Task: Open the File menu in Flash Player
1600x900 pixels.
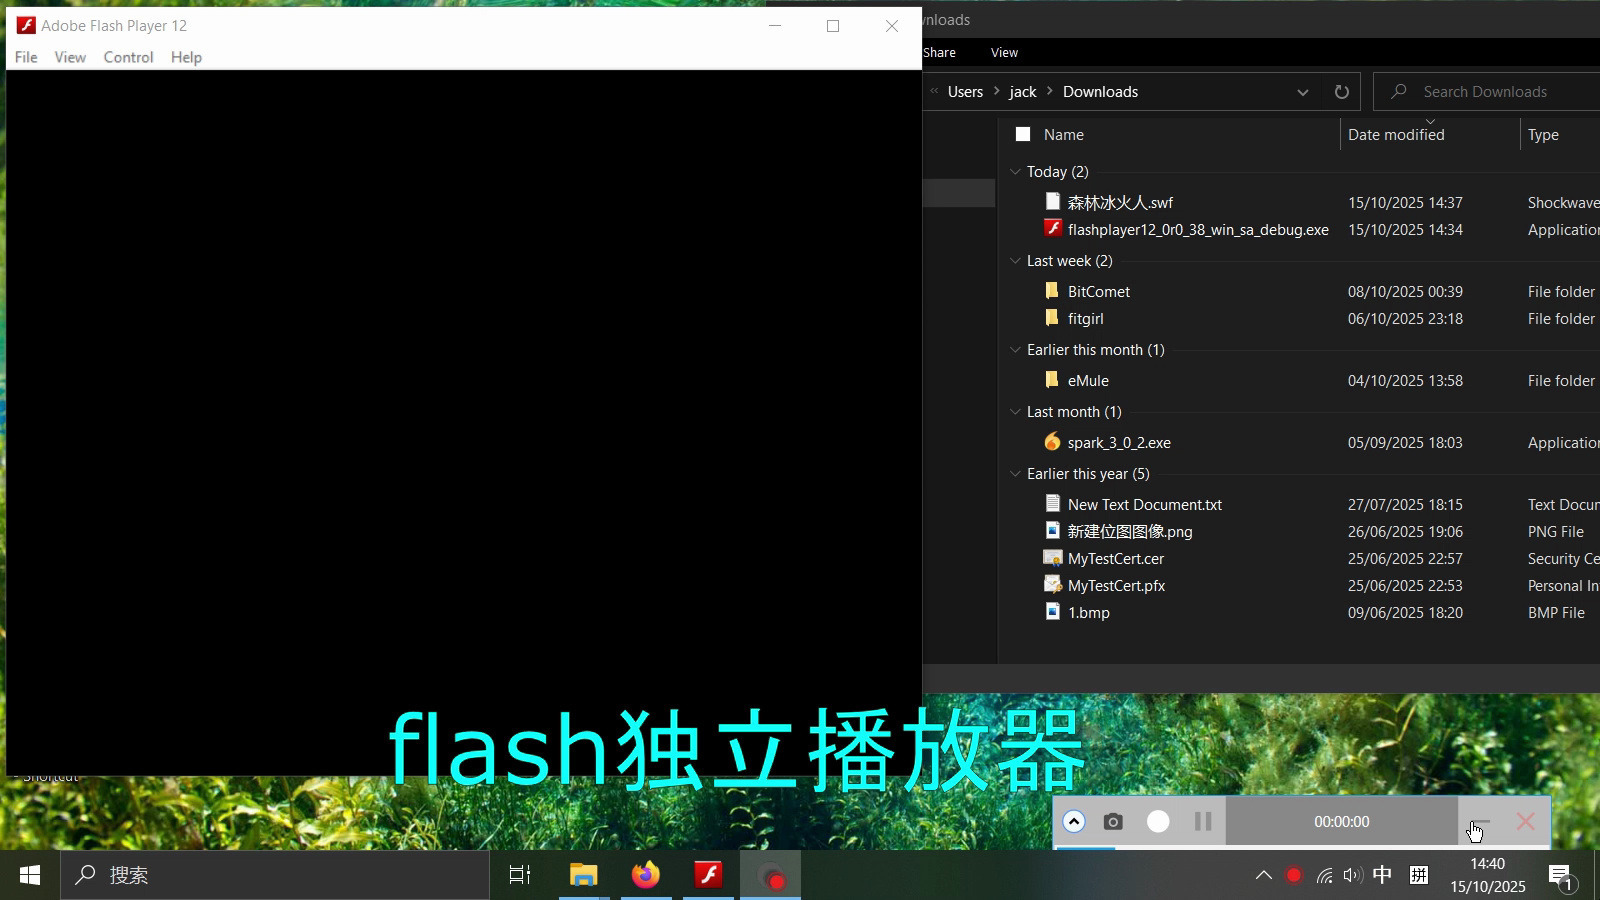Action: click(x=26, y=57)
